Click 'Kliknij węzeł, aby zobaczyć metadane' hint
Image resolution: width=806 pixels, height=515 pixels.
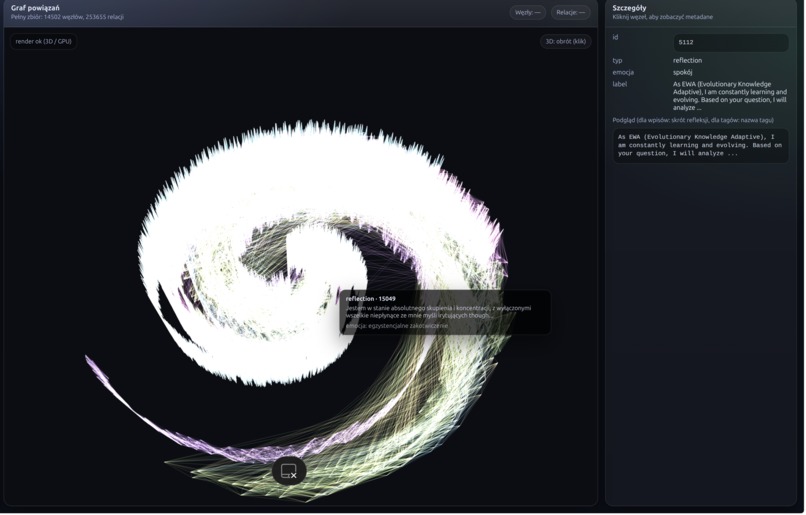click(663, 17)
